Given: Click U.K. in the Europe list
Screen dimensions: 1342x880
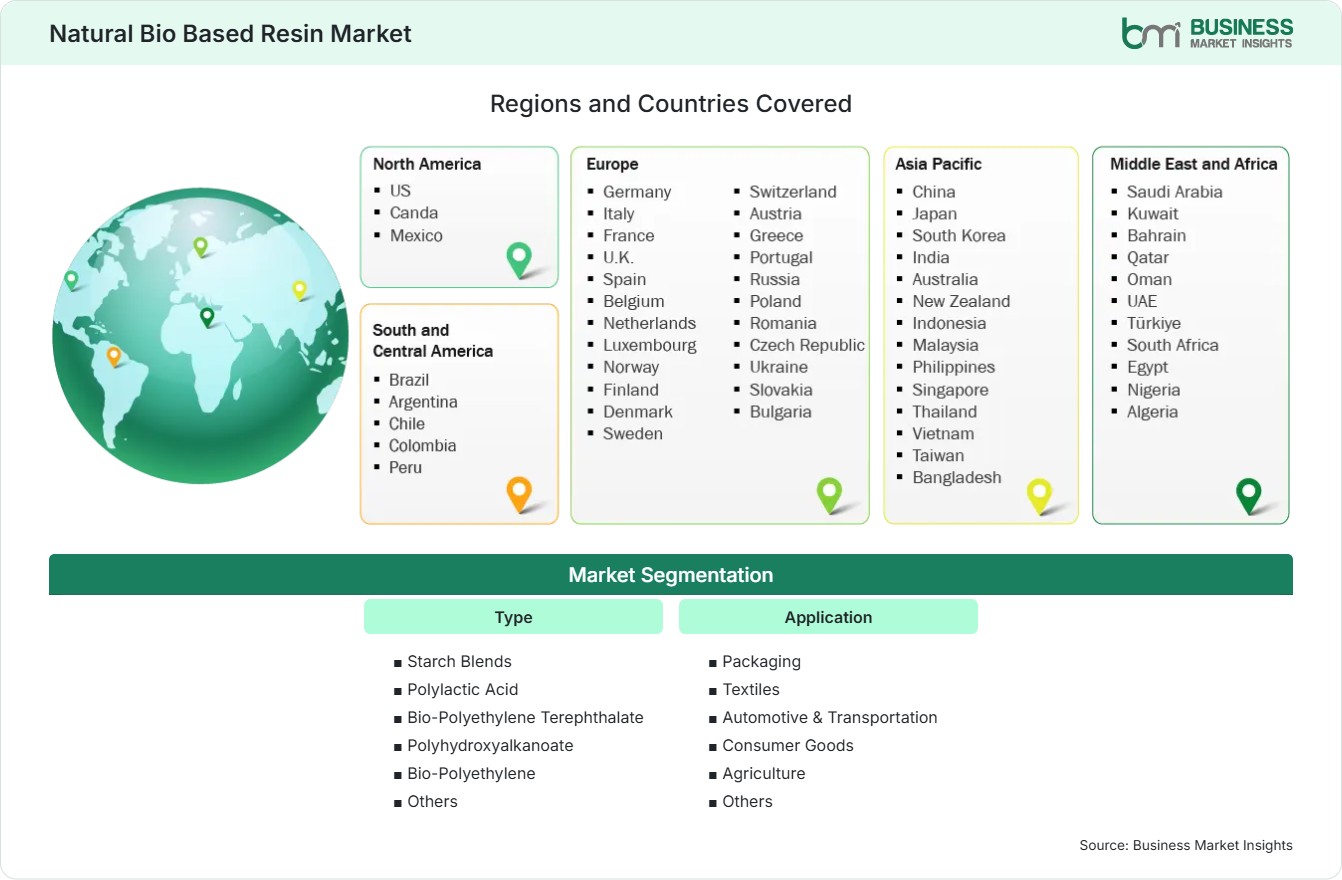Looking at the screenshot, I should (618, 257).
